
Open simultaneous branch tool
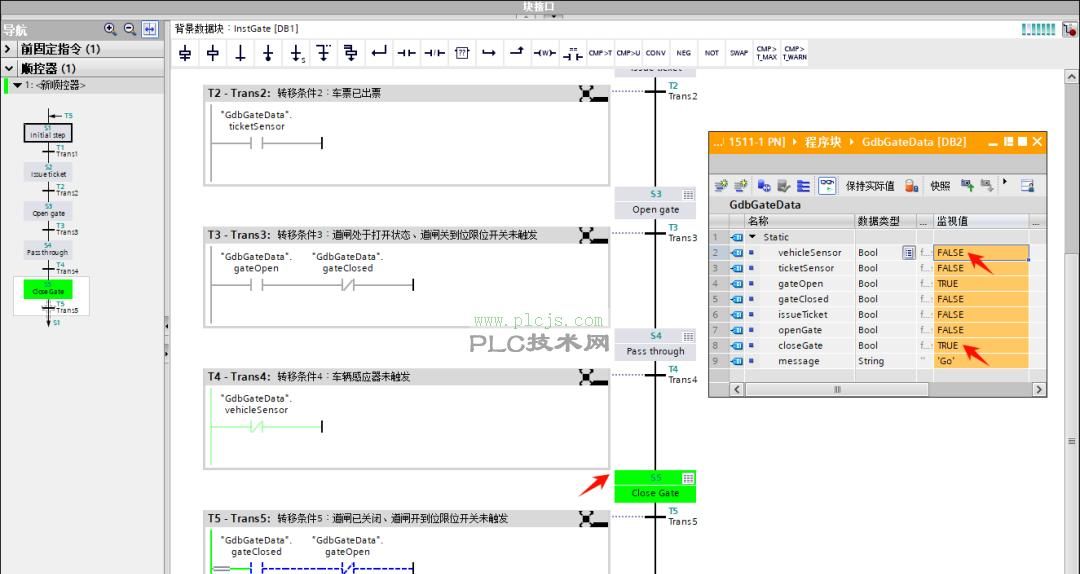[351, 52]
